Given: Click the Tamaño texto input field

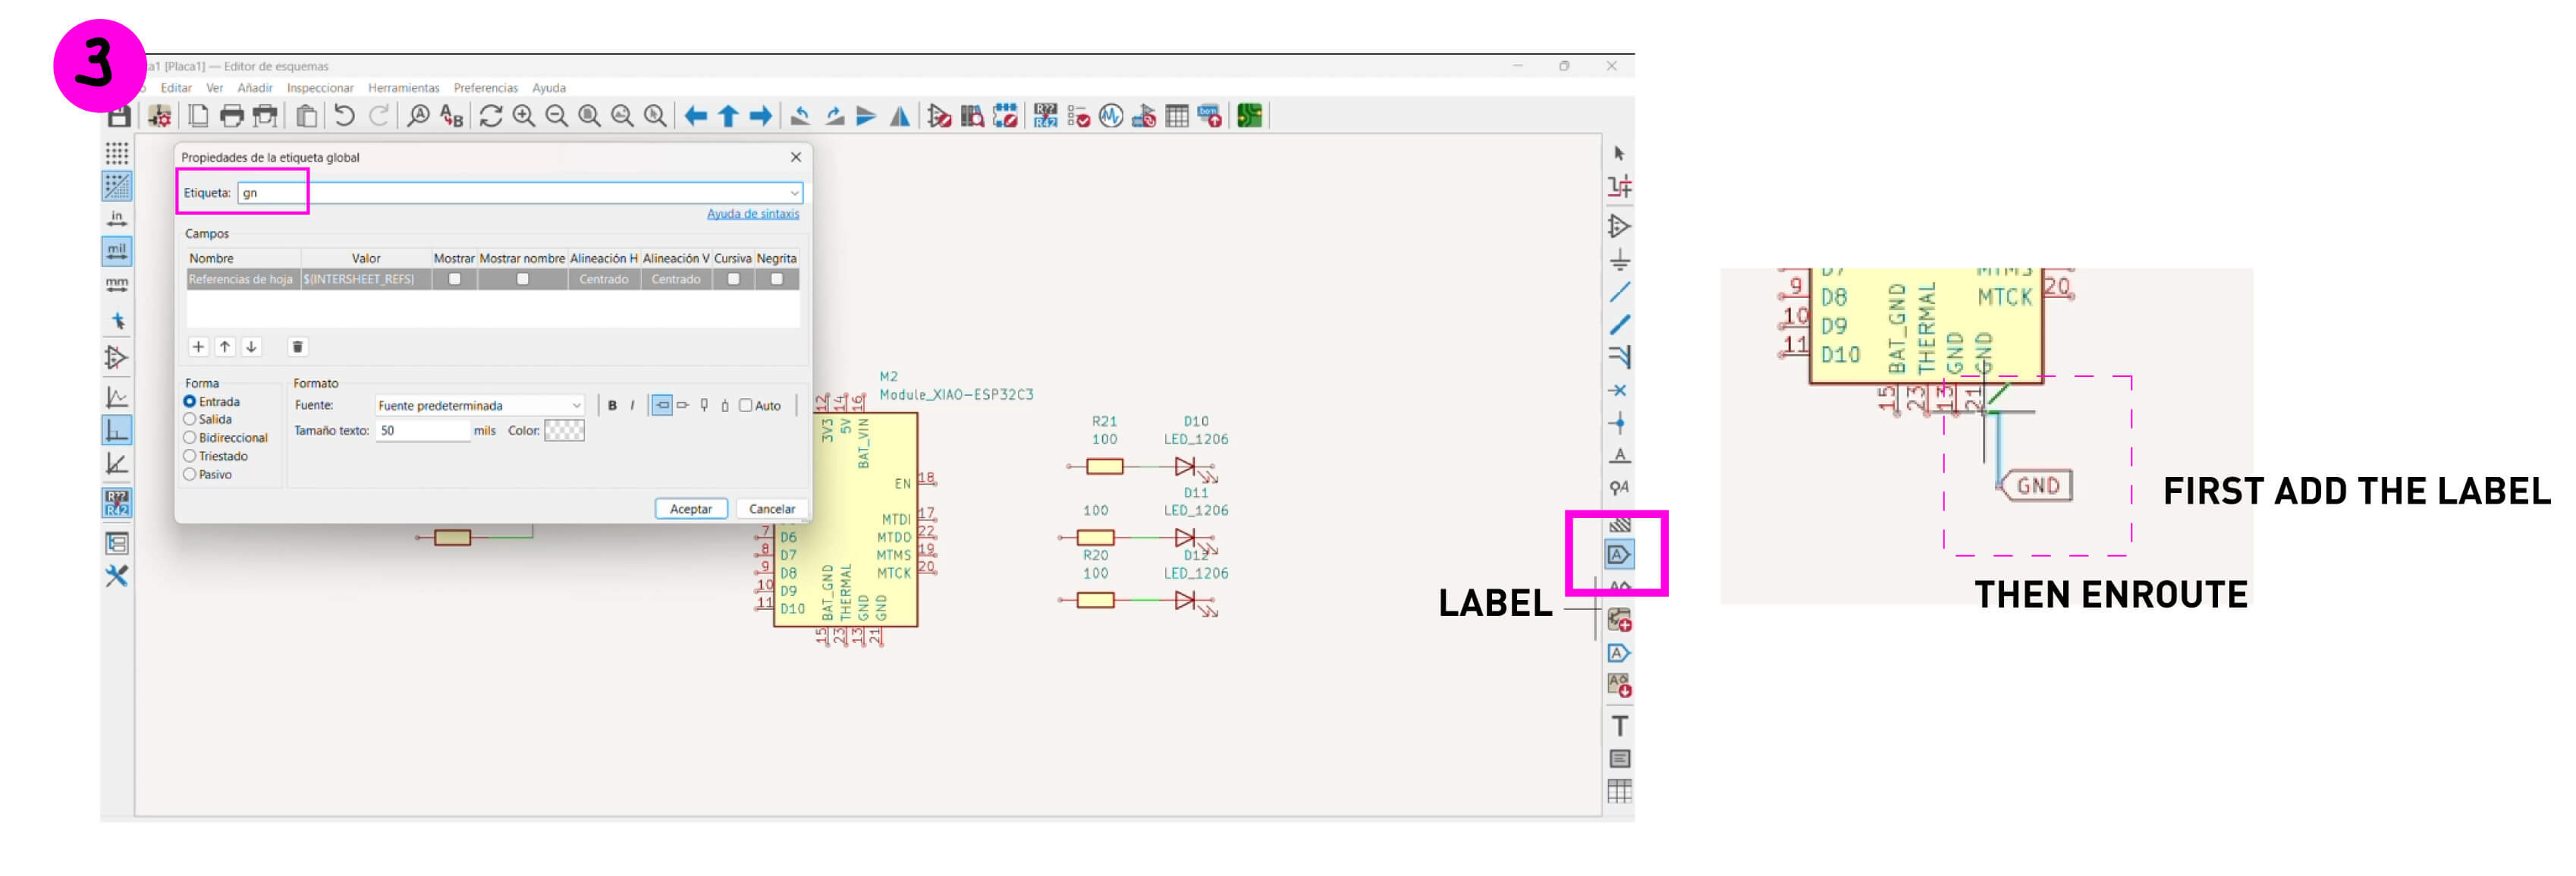Looking at the screenshot, I should [423, 431].
